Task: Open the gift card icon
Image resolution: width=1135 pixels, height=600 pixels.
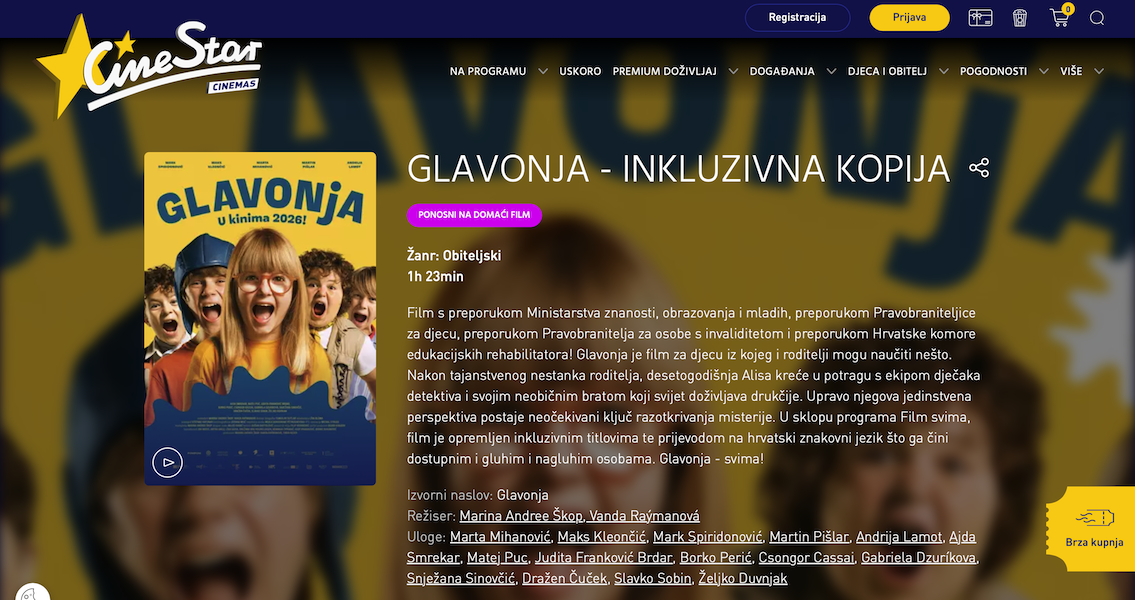Action: tap(980, 18)
